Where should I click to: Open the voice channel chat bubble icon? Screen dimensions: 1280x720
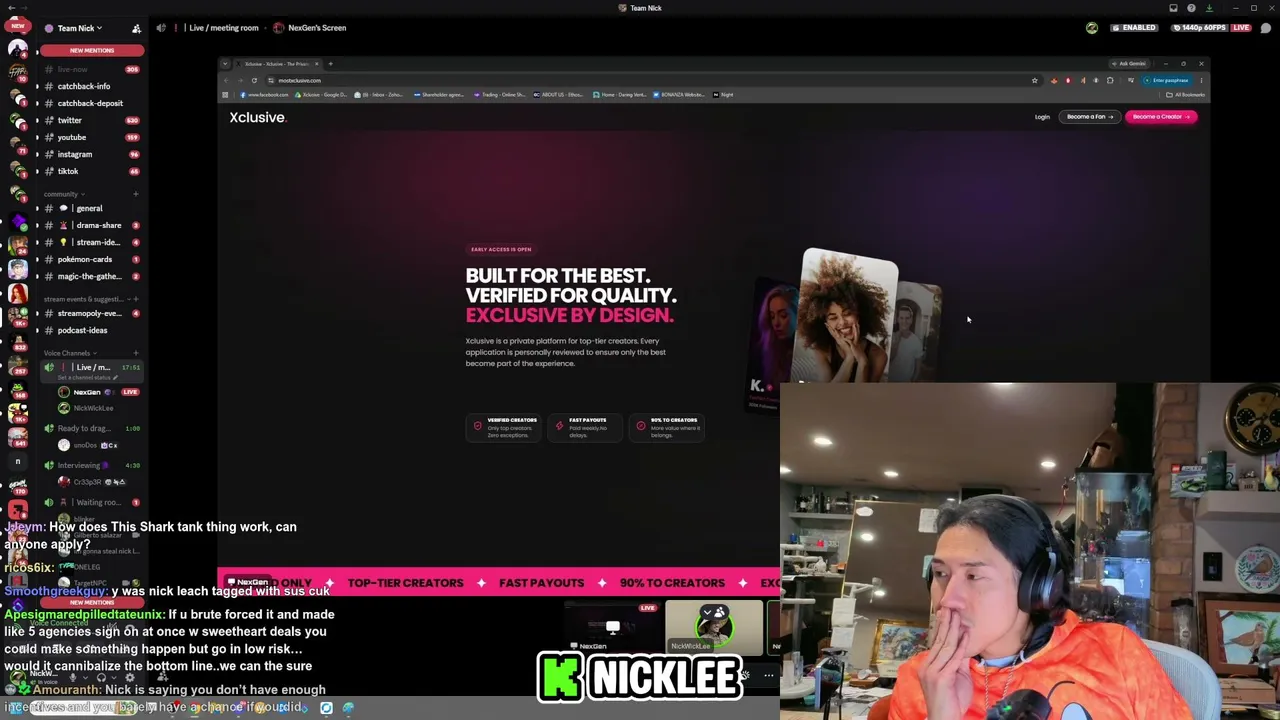[1266, 28]
